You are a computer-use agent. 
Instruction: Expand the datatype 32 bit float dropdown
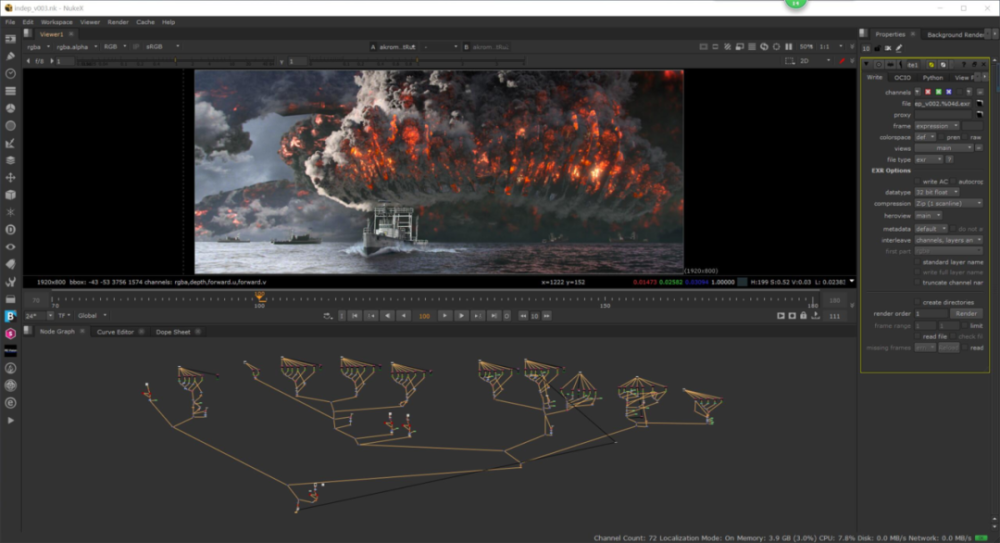[x=937, y=192]
